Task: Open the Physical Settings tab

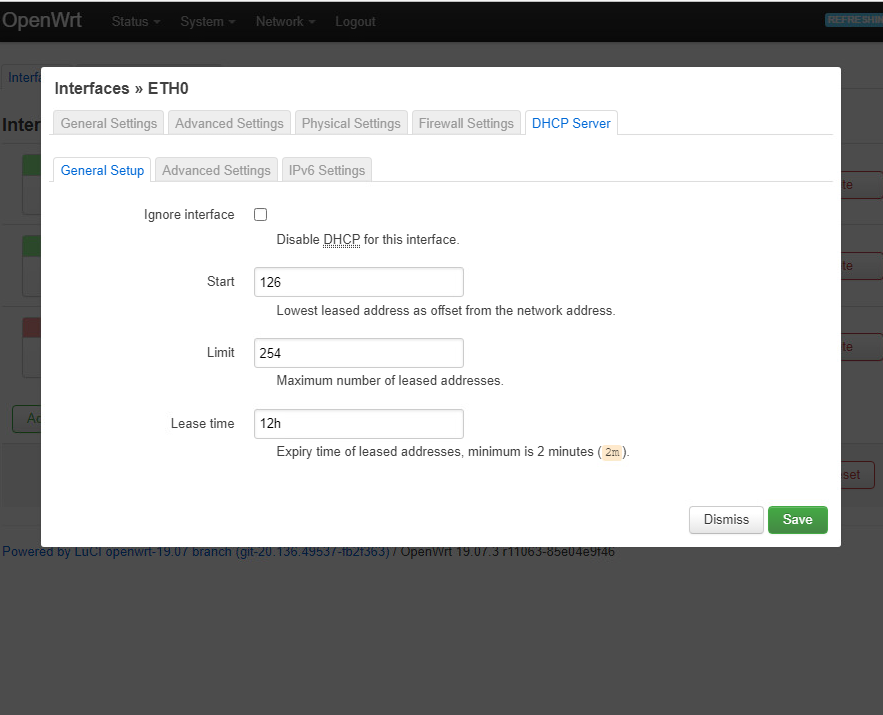Action: (x=351, y=122)
